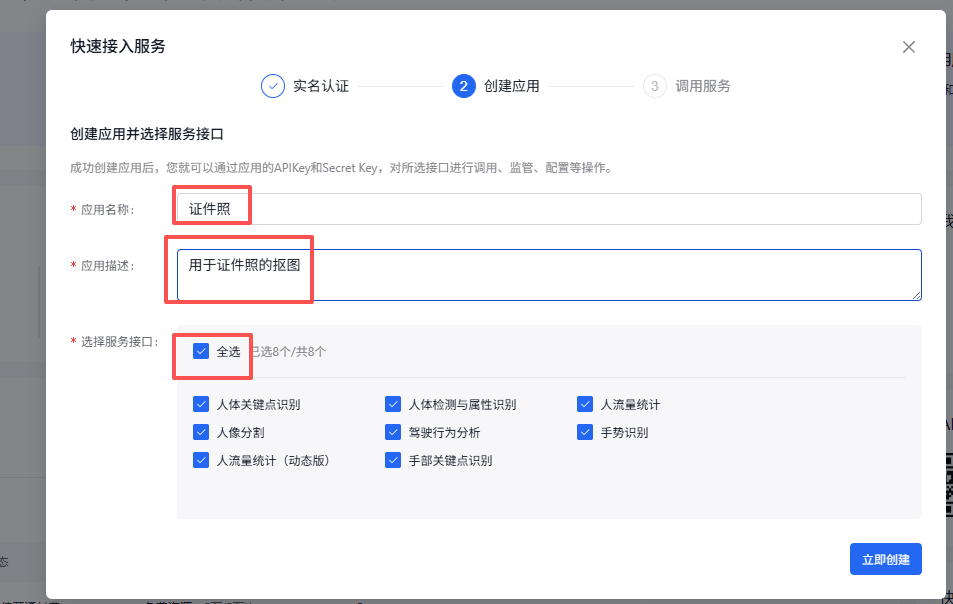The image size is (953, 604).
Task: Toggle the 手势识别 checkbox
Action: 585,432
